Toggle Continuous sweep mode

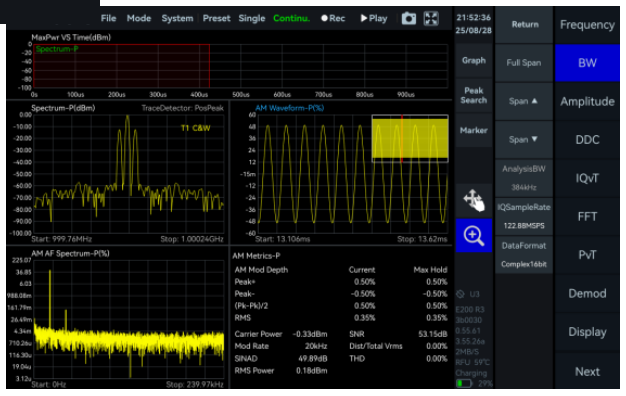tap(291, 18)
